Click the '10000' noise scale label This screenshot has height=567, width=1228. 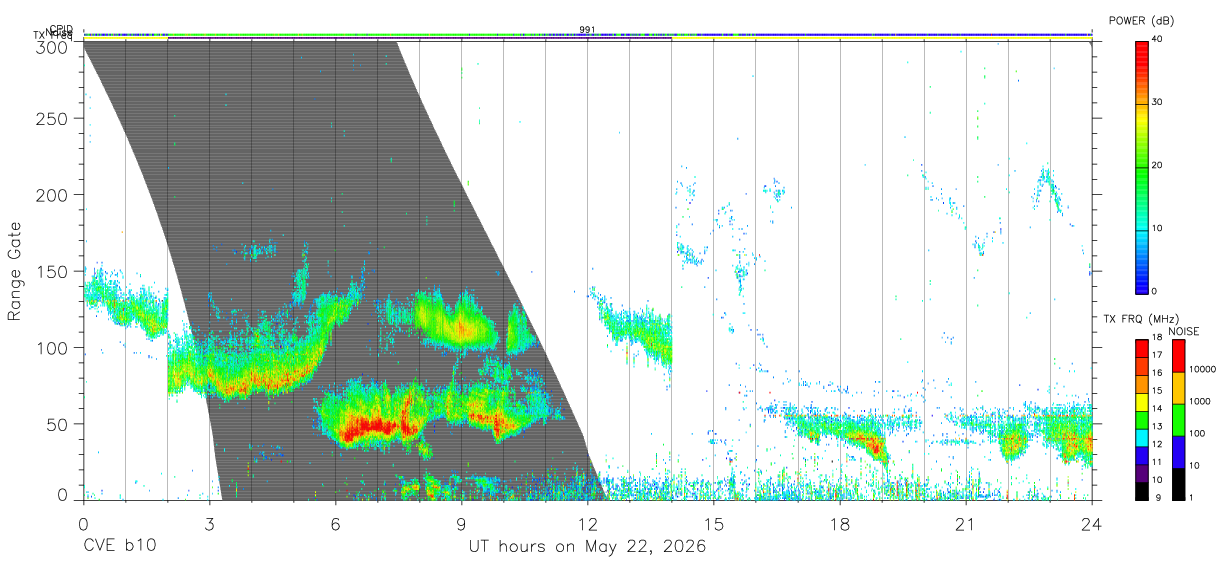click(1202, 369)
